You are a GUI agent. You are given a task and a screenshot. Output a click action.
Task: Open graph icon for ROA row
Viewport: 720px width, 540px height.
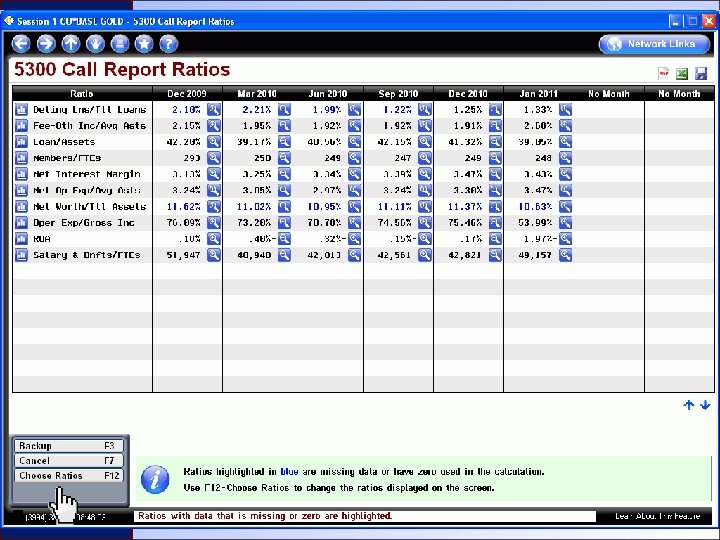tap(21, 239)
